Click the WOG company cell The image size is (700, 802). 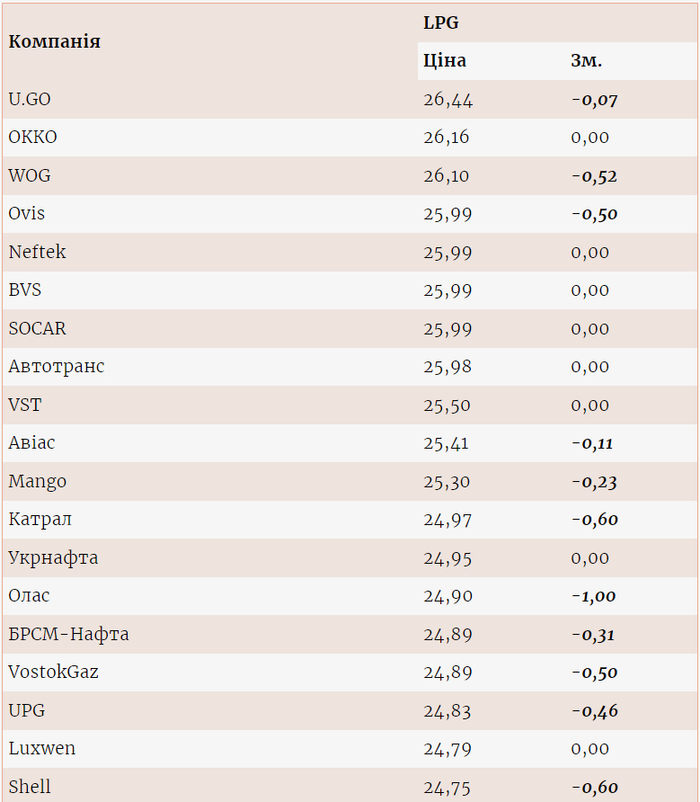pos(29,175)
